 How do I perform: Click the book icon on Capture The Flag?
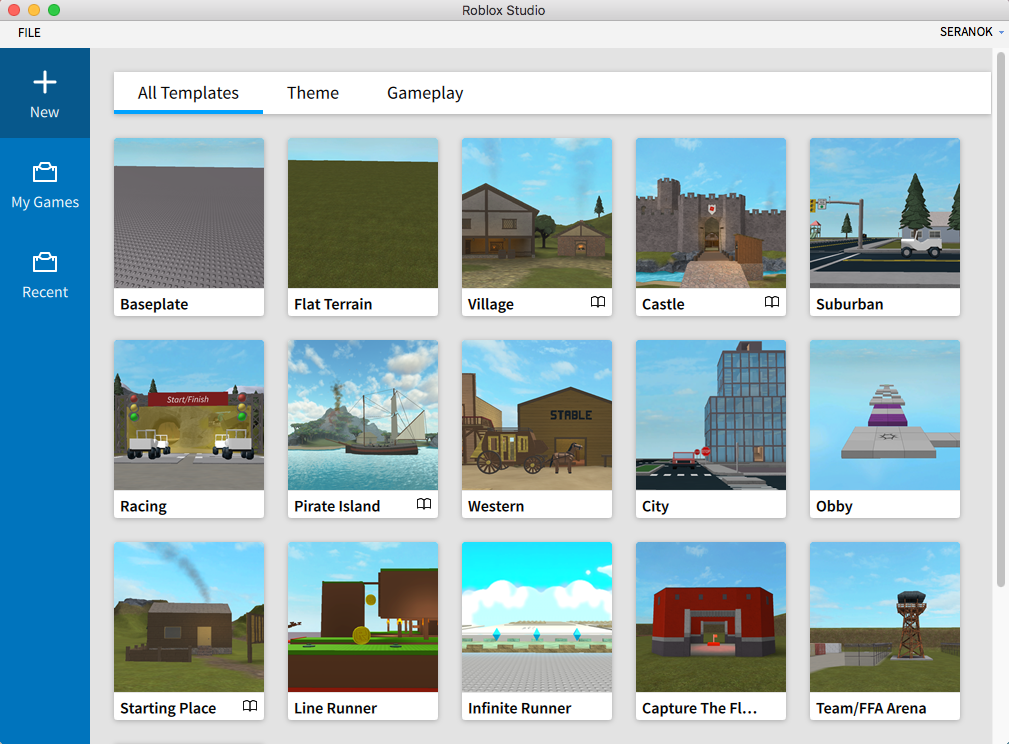(x=772, y=707)
